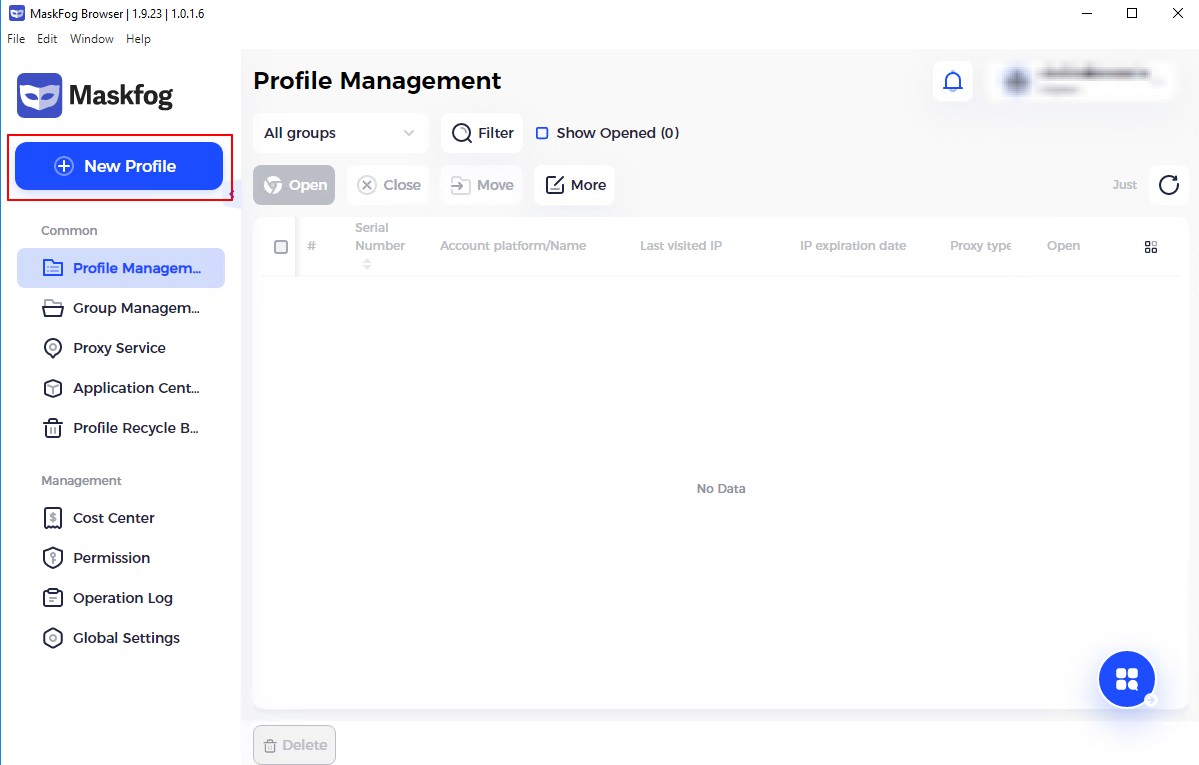This screenshot has width=1199, height=765.
Task: Open the column settings grid icon
Action: 1151,247
